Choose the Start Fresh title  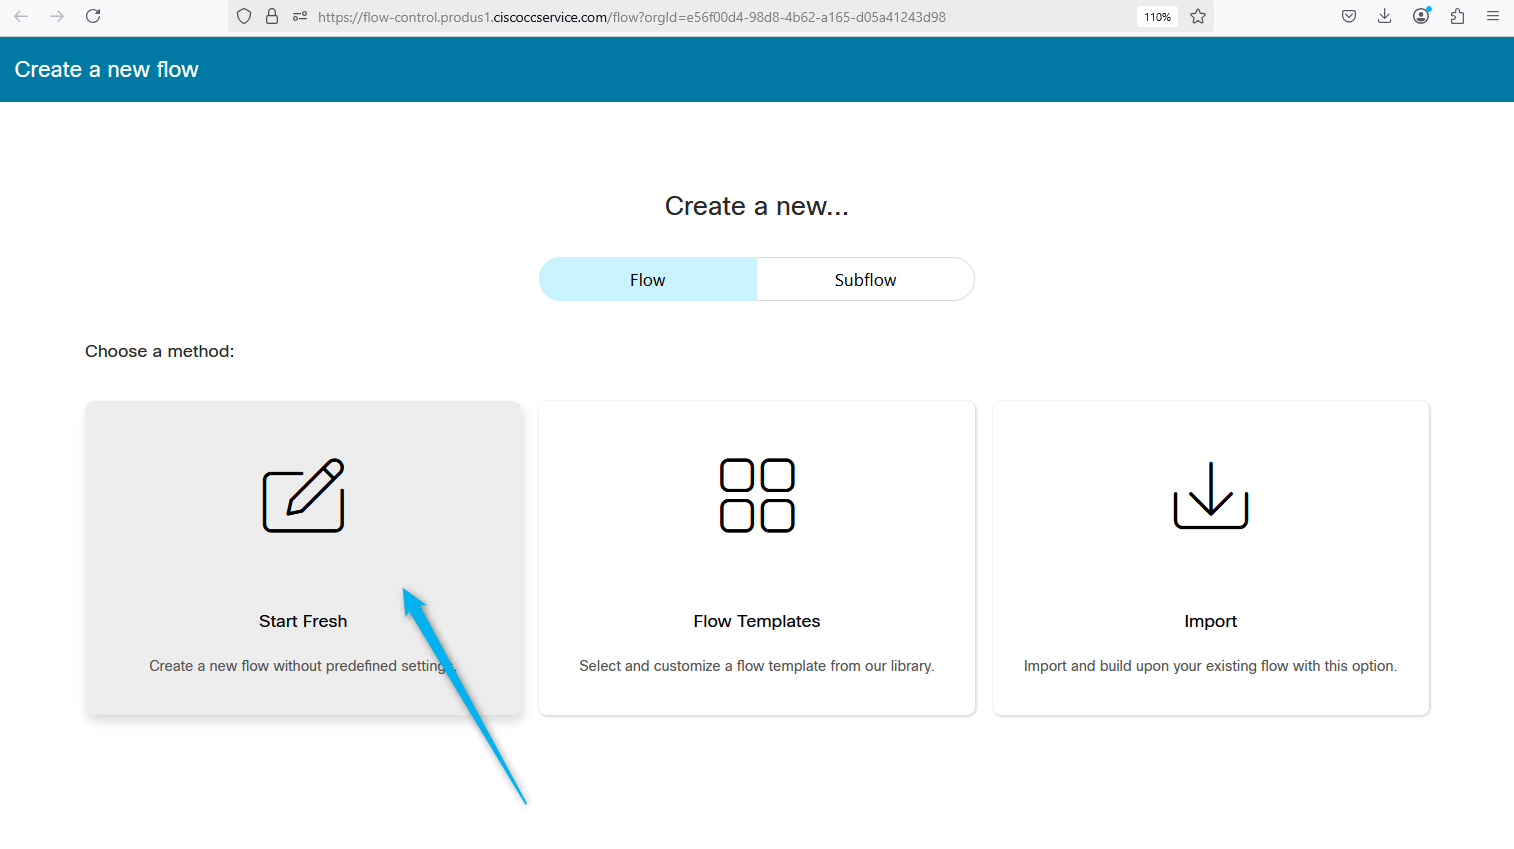[303, 621]
